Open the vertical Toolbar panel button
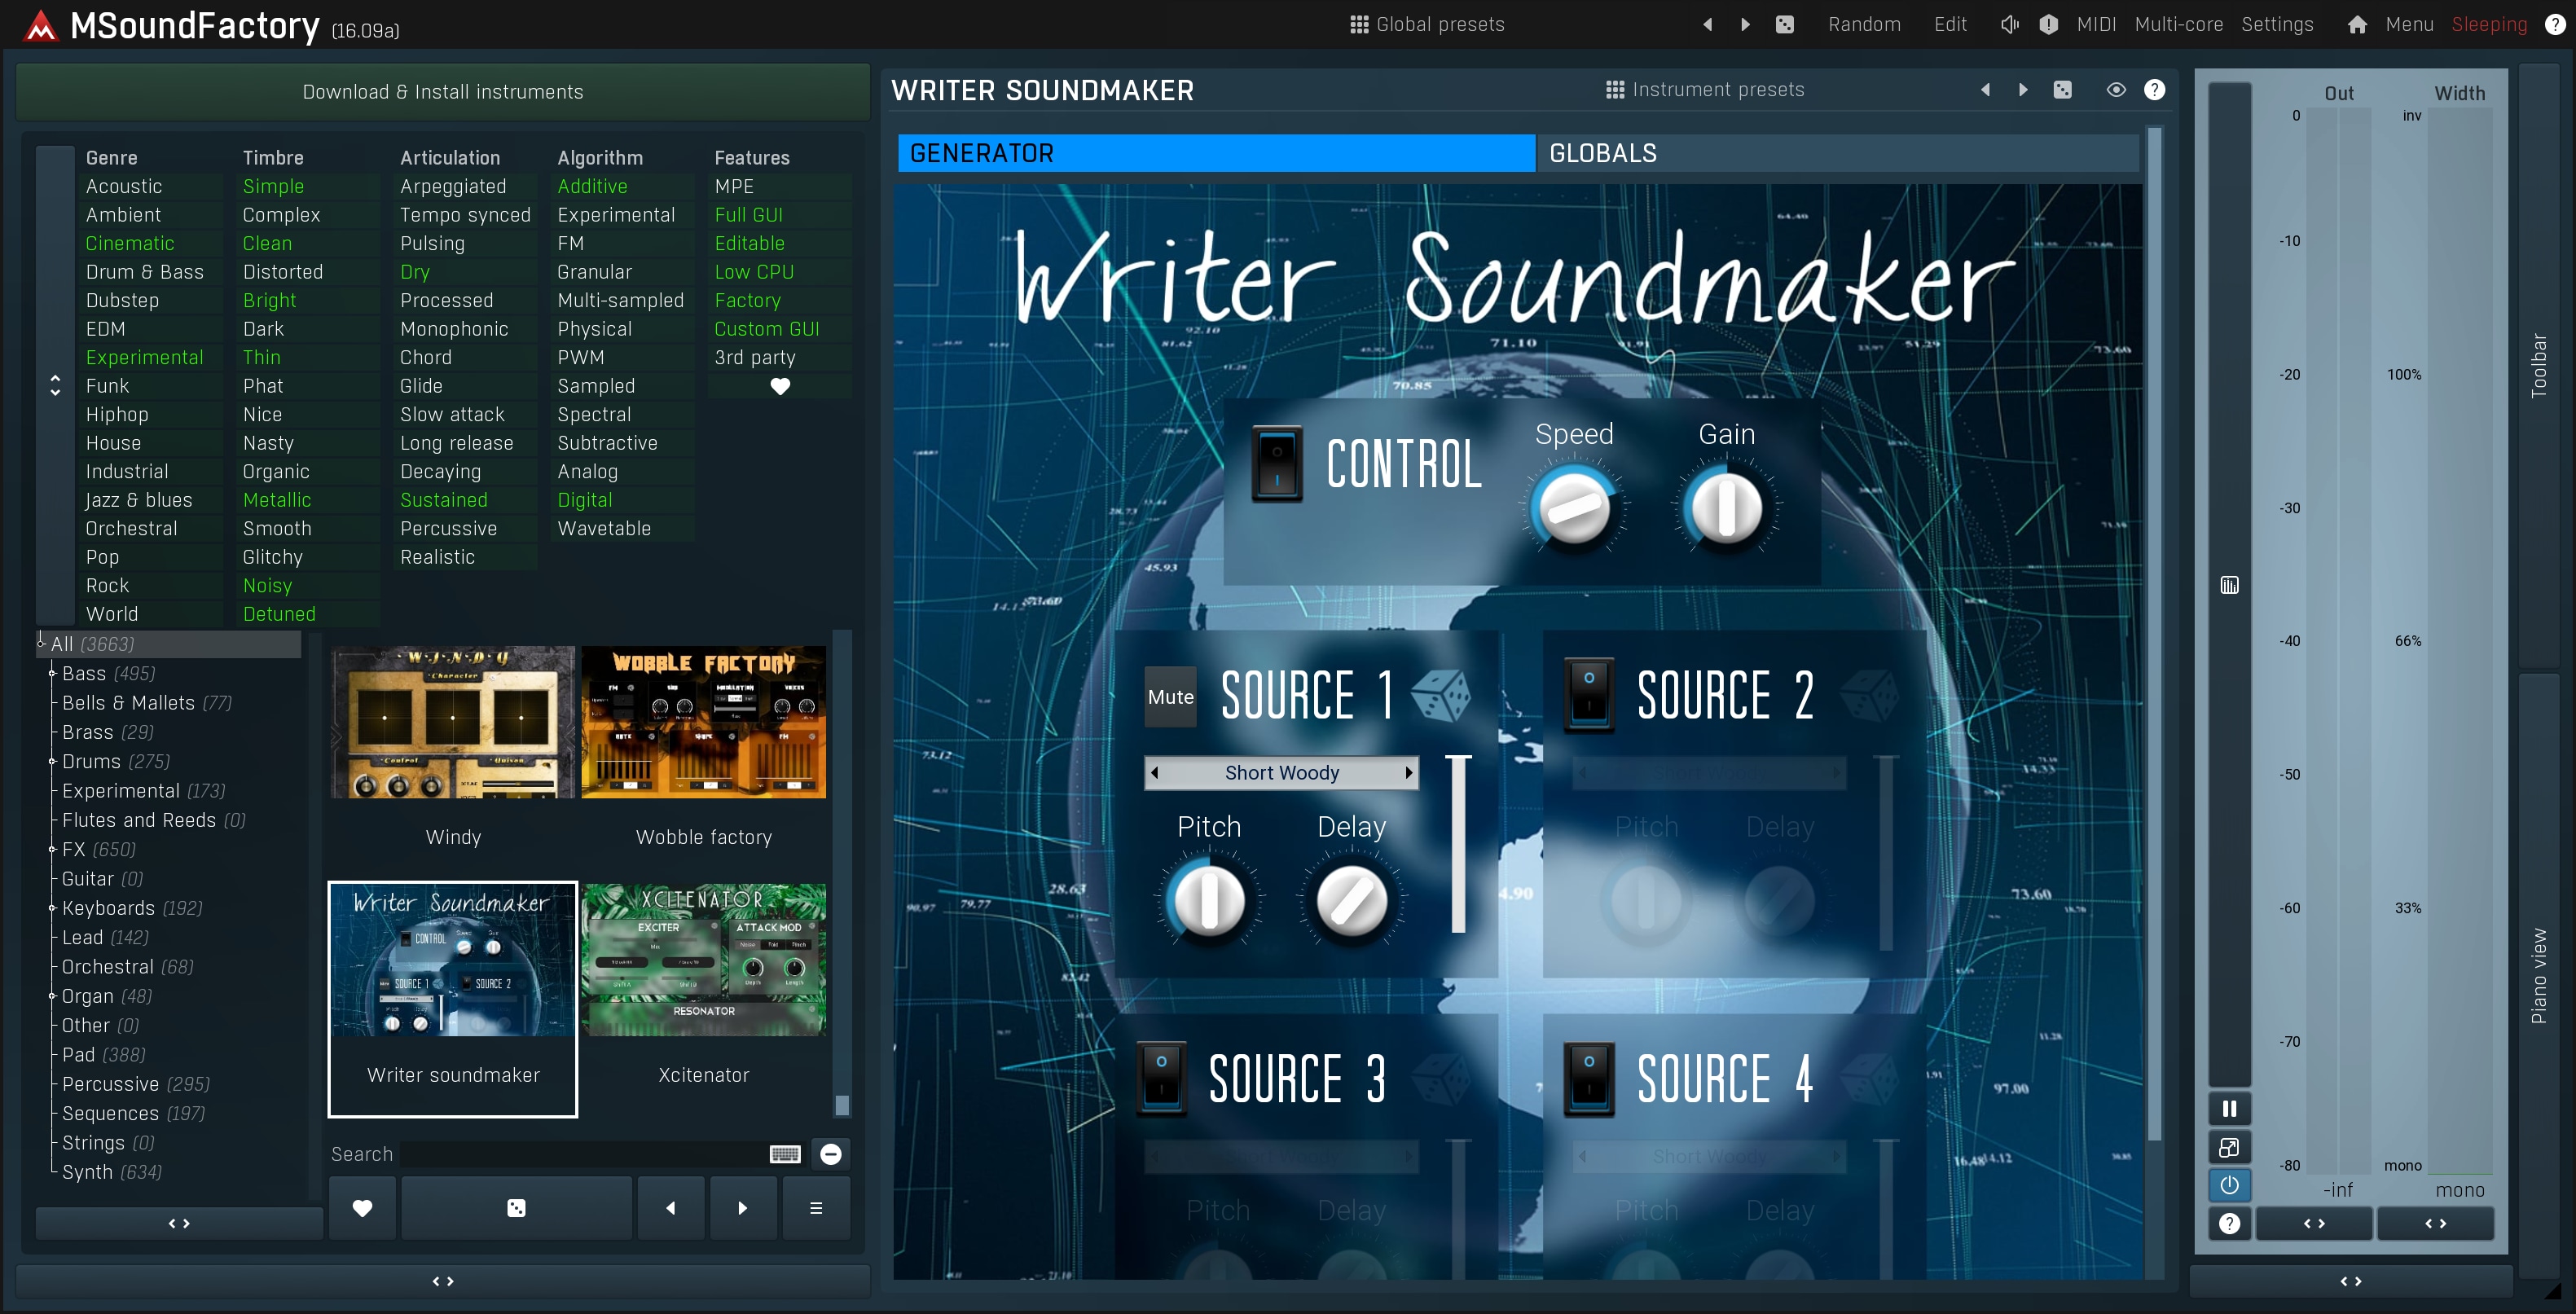2576x1314 pixels. tap(2538, 366)
